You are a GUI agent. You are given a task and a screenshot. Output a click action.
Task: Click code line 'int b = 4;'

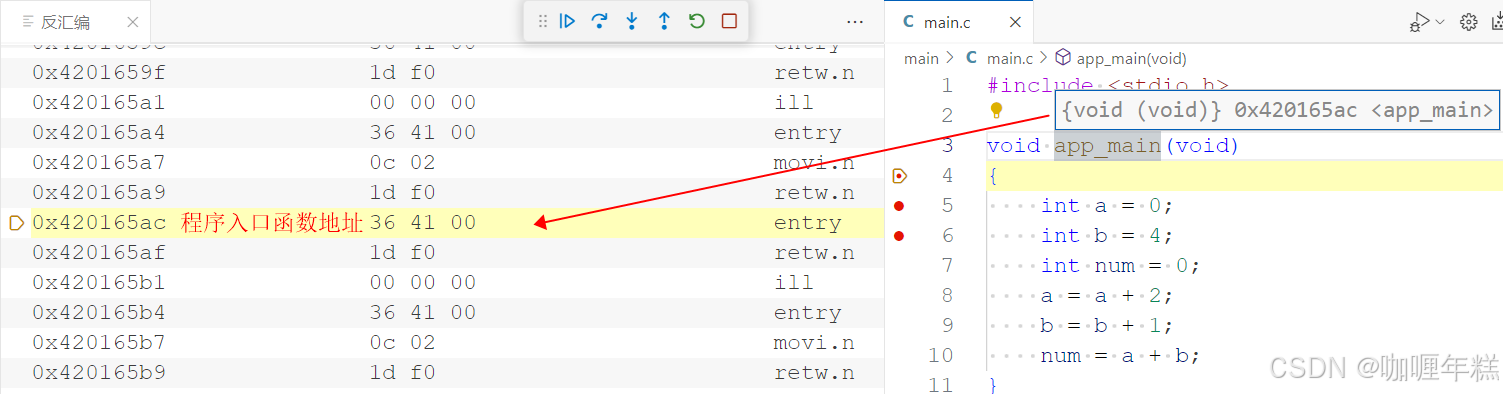pos(1106,236)
